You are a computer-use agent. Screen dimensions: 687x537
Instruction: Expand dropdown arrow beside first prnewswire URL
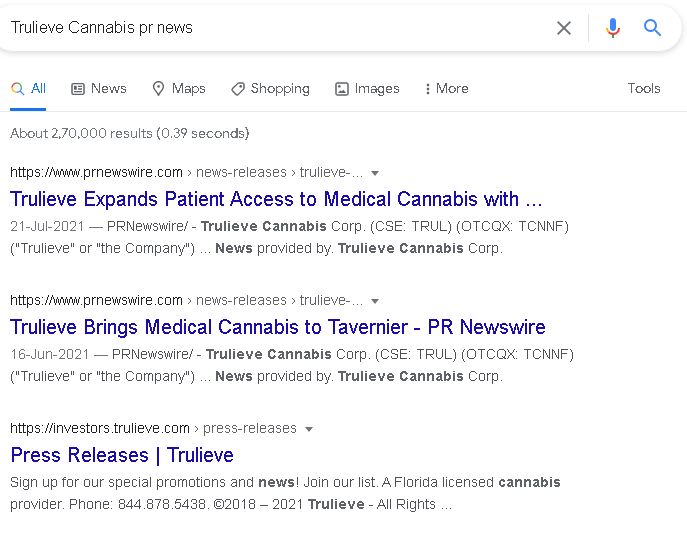point(375,173)
